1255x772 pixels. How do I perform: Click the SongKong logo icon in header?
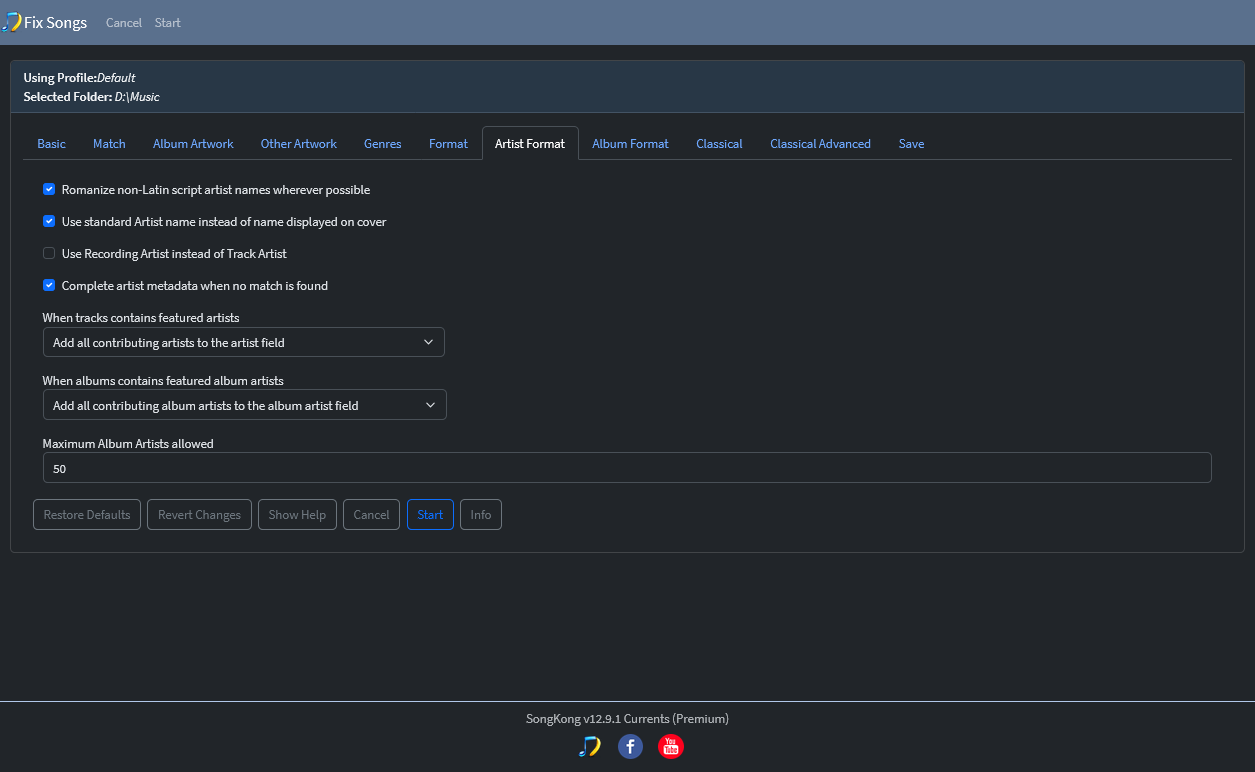coord(12,22)
